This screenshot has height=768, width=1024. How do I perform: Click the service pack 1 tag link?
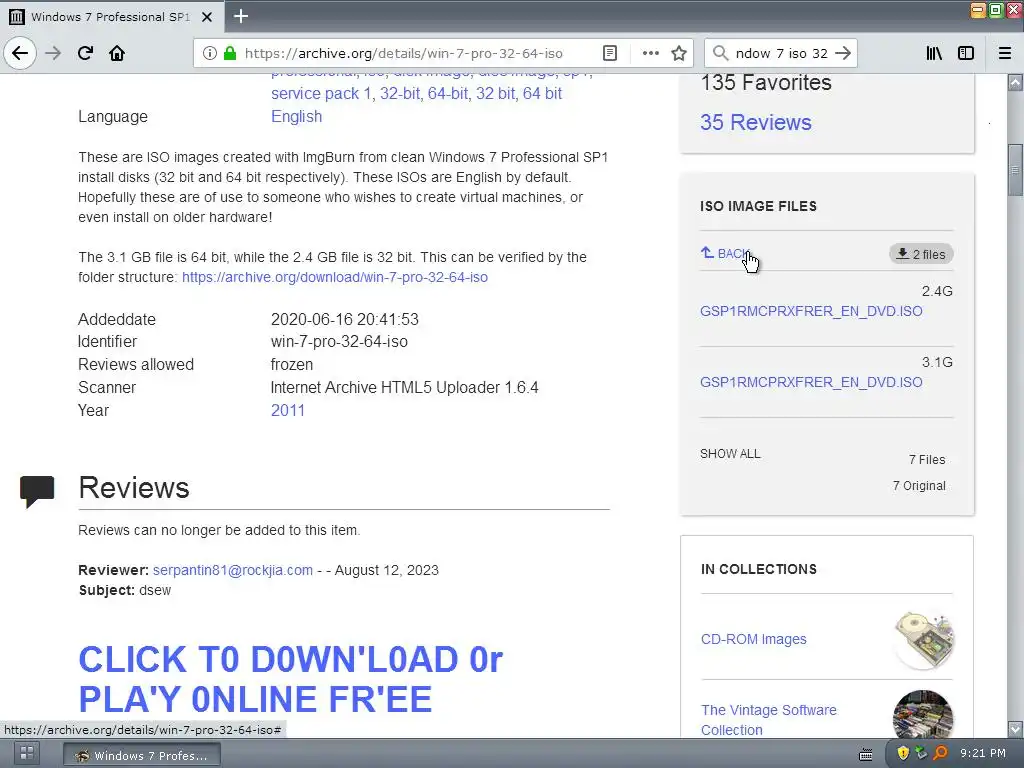click(321, 93)
